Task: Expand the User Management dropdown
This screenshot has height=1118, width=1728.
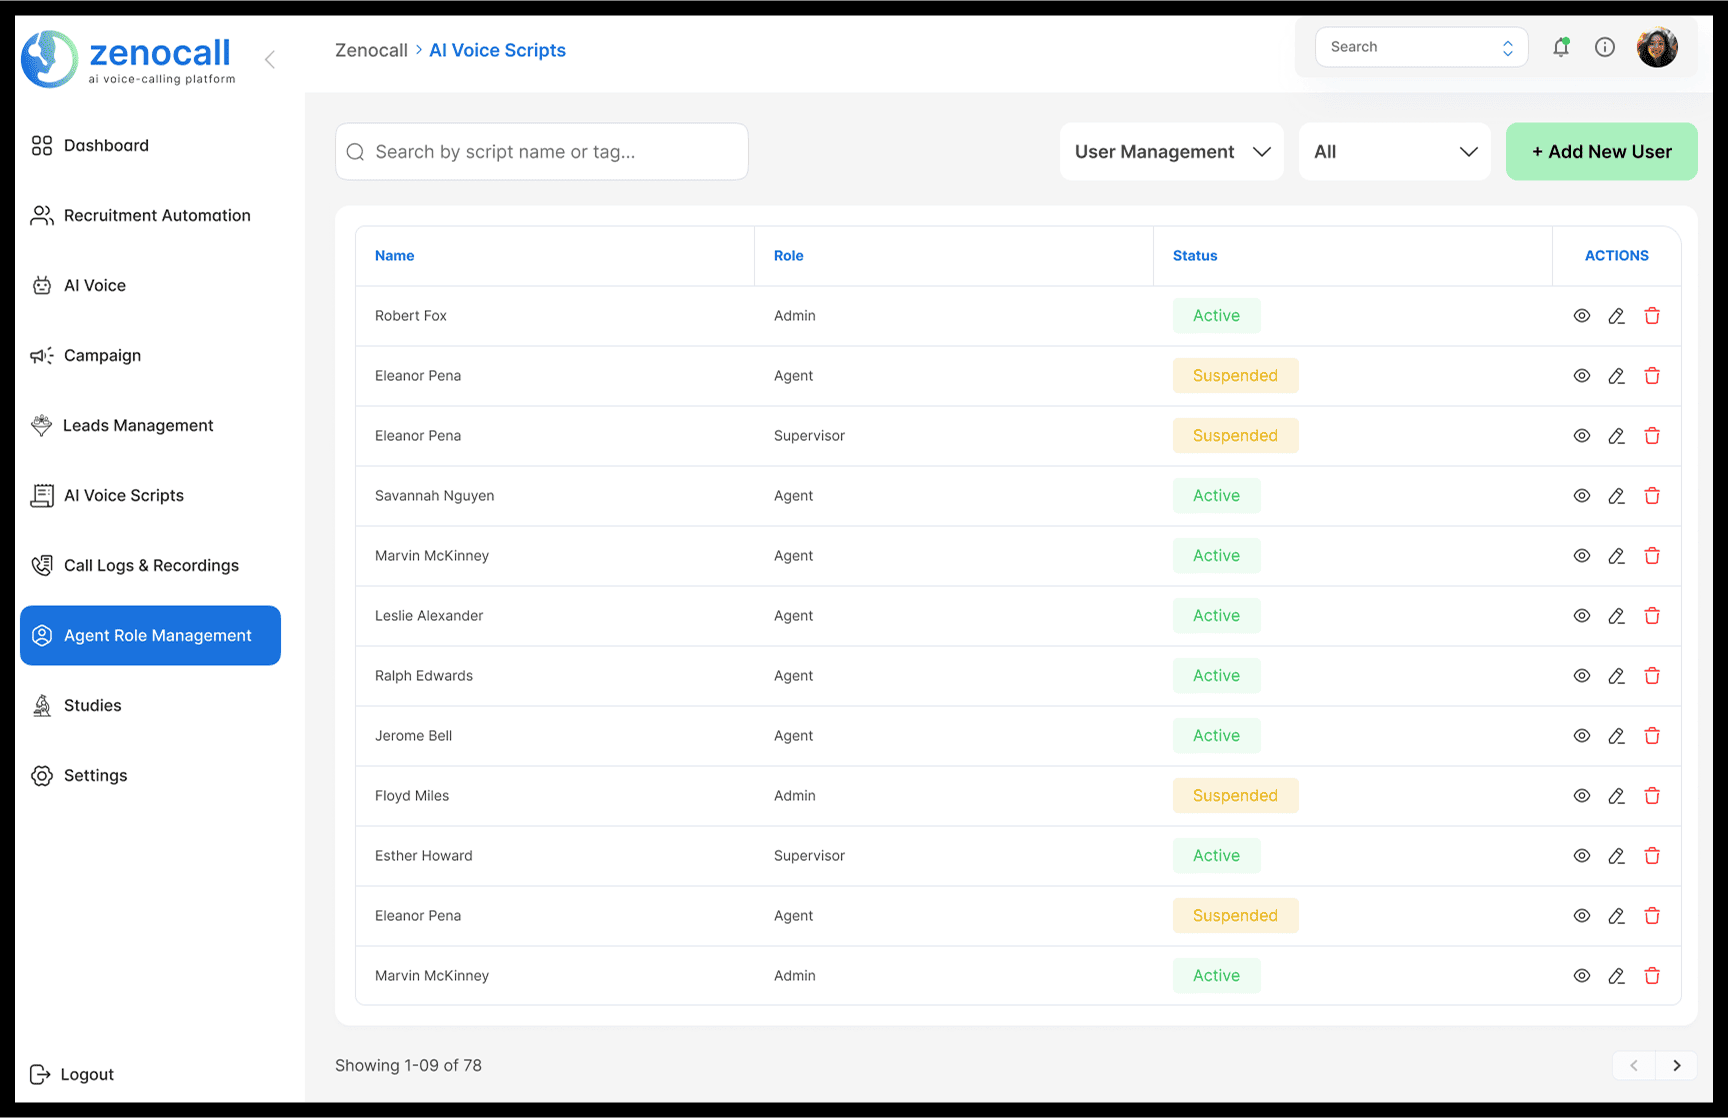Action: (1171, 152)
